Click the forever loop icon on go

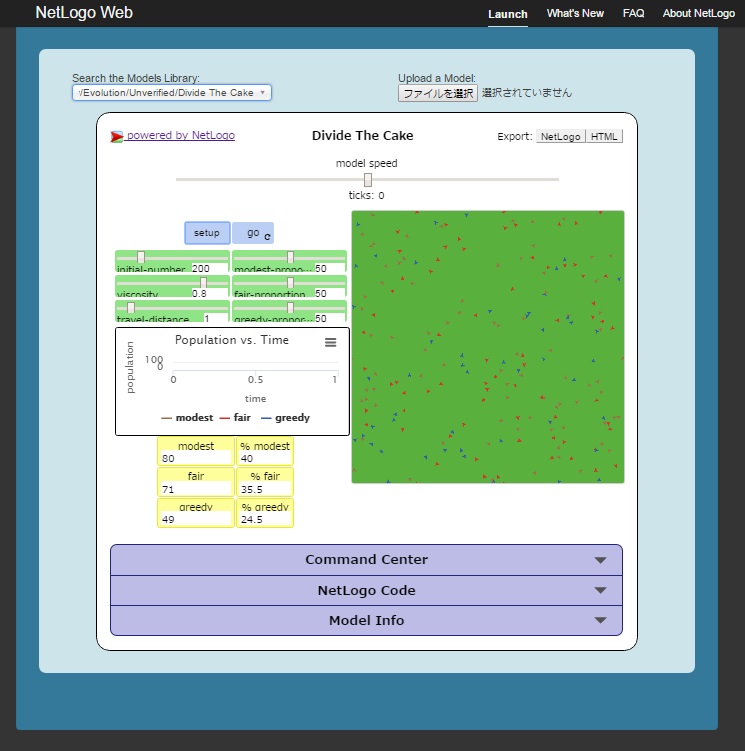[x=267, y=236]
